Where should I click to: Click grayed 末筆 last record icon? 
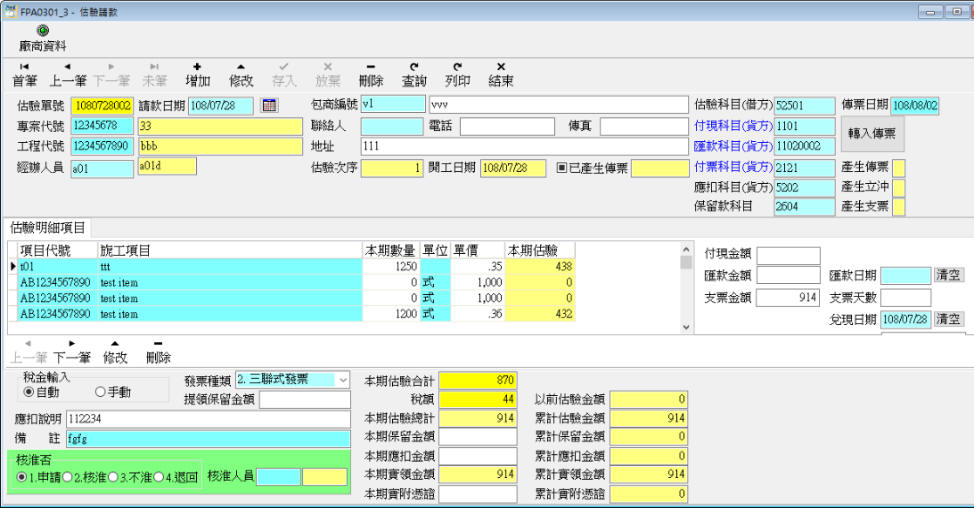point(155,75)
